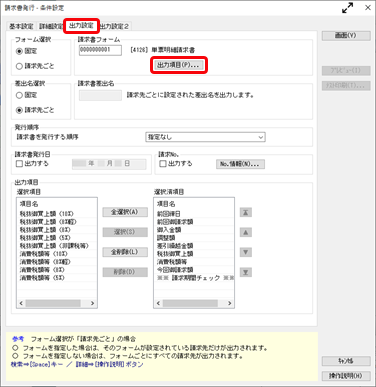The height and width of the screenshot is (387, 376).
Task: Toggle full-screen expand arrows in title bar
Action: pyautogui.click(x=348, y=8)
